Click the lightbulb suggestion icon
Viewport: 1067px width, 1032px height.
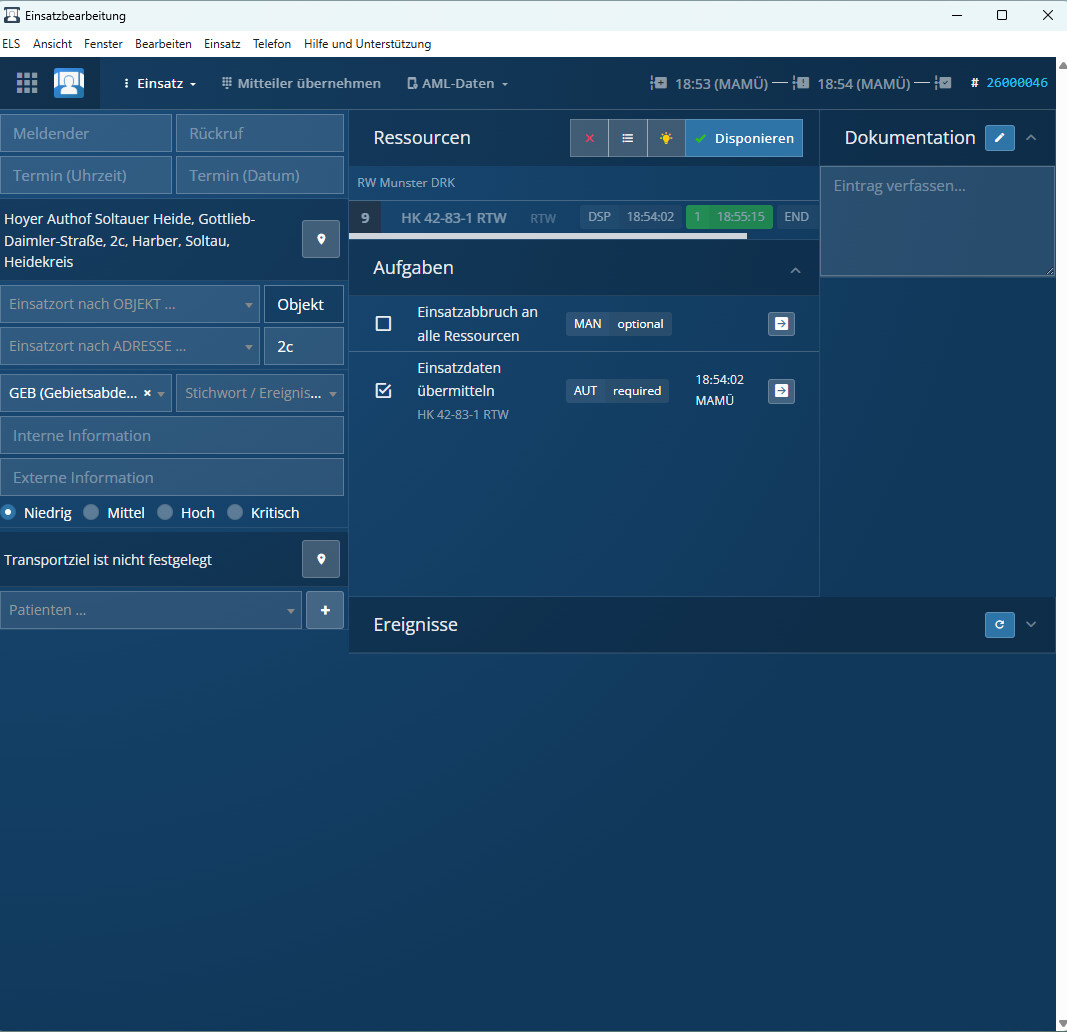pos(666,138)
